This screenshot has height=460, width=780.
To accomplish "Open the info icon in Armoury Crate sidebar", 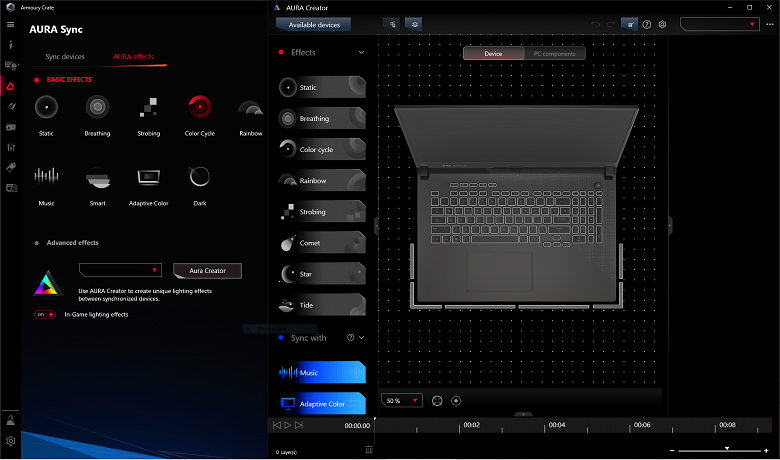I will point(10,45).
